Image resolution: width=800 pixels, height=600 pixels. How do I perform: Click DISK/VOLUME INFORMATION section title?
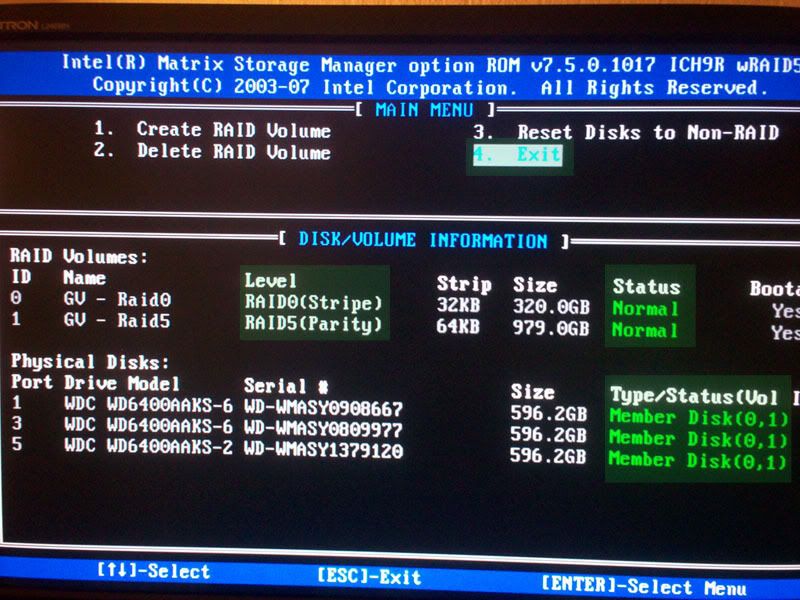(423, 241)
